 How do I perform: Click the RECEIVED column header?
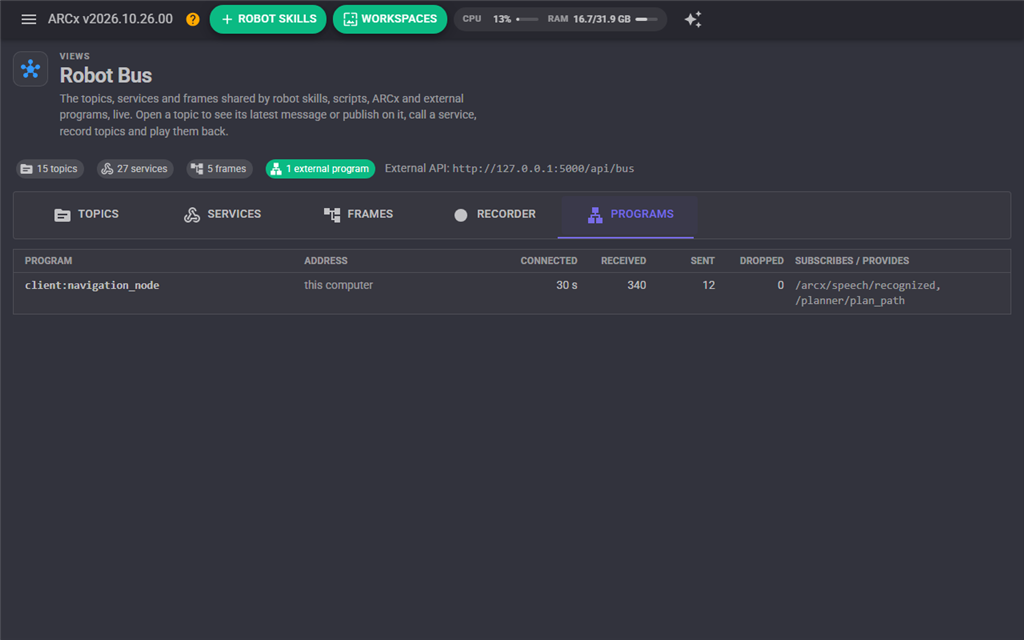(x=624, y=261)
